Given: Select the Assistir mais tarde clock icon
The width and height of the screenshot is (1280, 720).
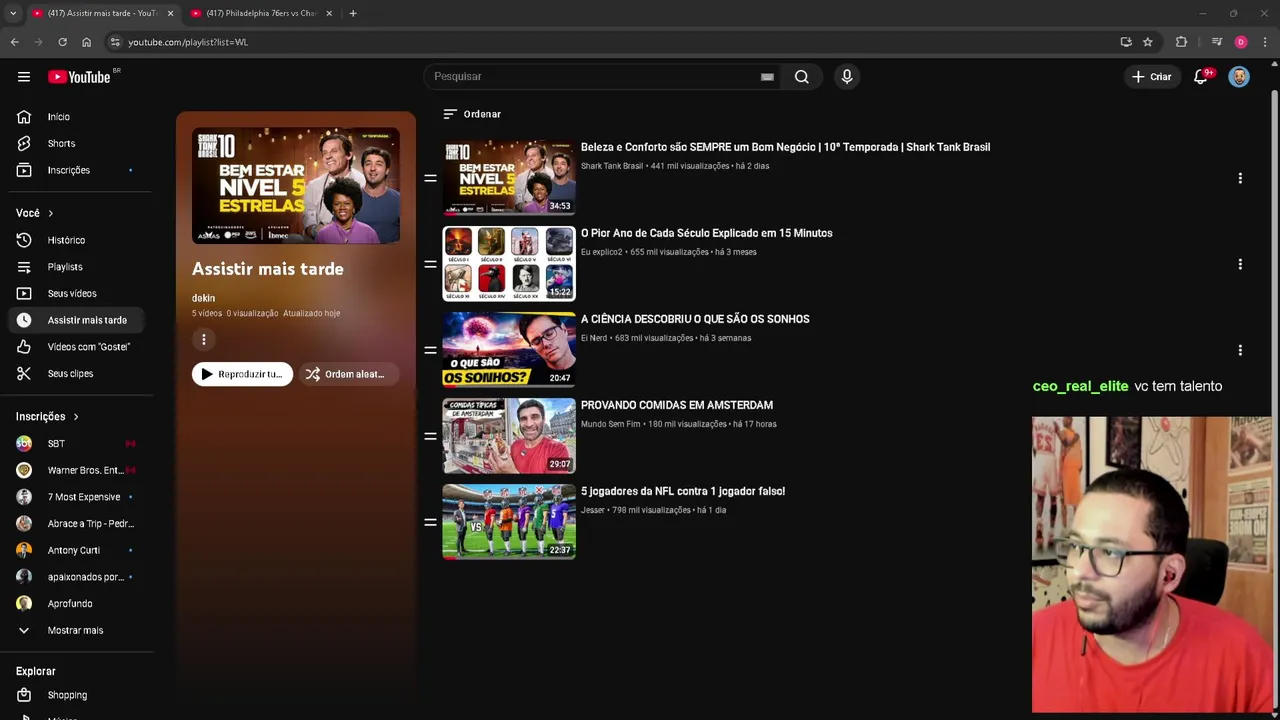Looking at the screenshot, I should (x=24, y=320).
